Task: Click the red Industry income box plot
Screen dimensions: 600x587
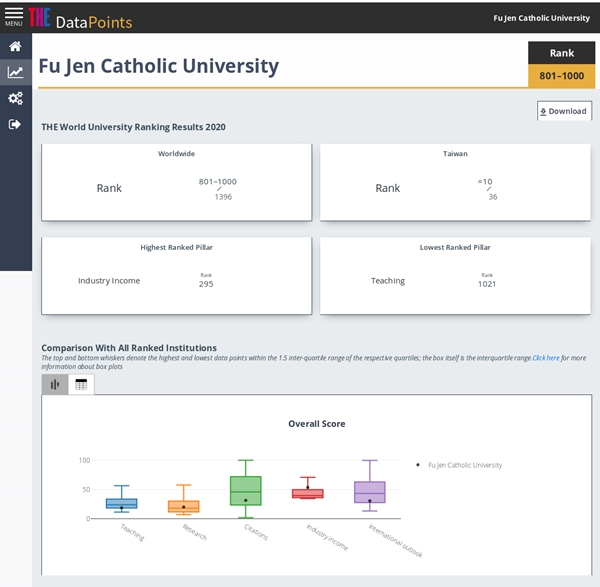Action: point(308,493)
